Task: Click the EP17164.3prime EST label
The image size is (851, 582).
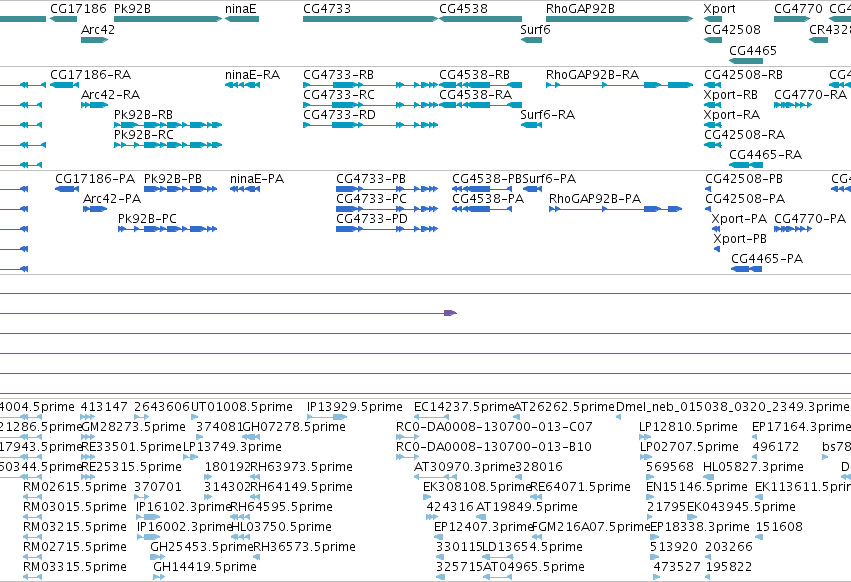Action: (801, 427)
